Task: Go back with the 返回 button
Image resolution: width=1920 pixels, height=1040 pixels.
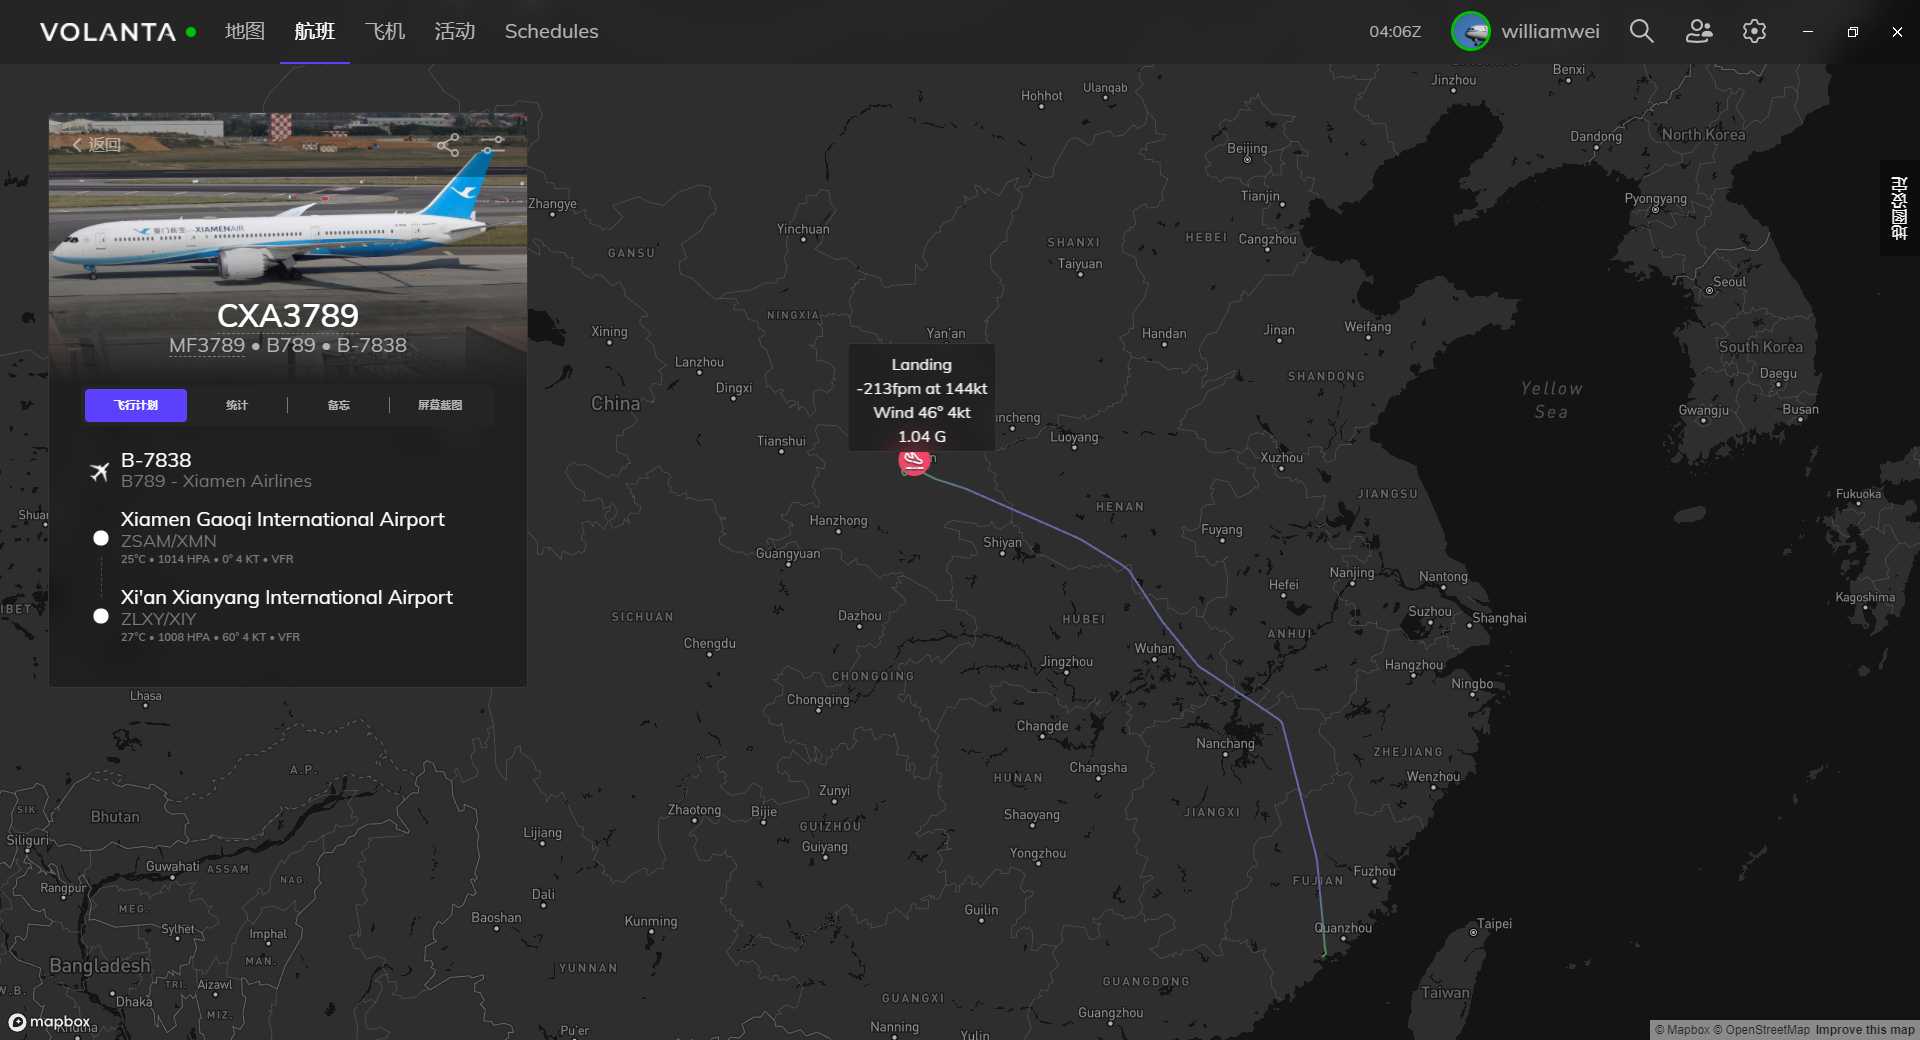Action: [x=97, y=144]
